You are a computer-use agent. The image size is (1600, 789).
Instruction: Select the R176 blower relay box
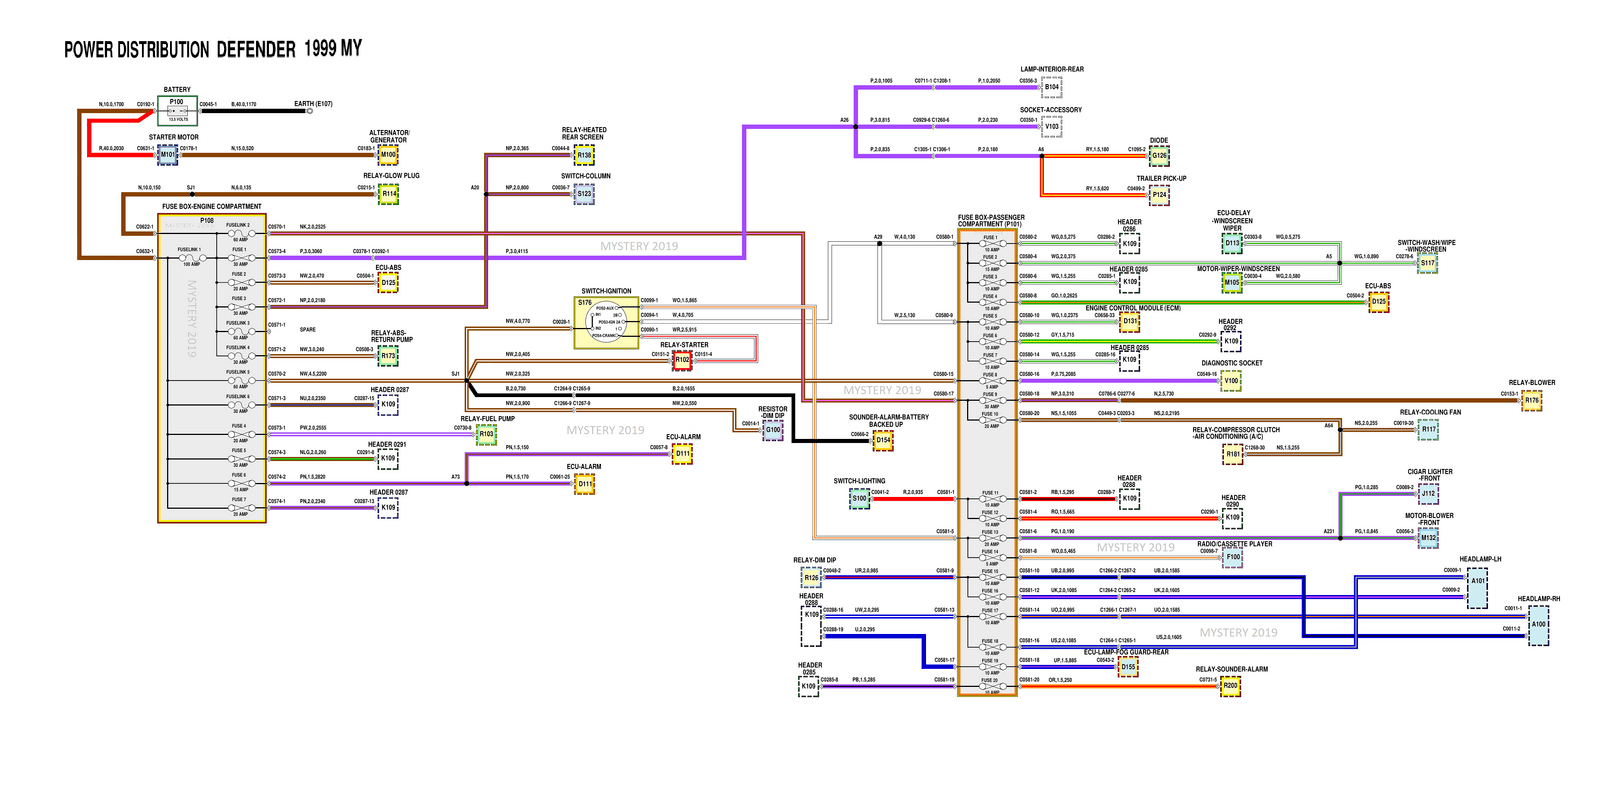click(x=1532, y=400)
